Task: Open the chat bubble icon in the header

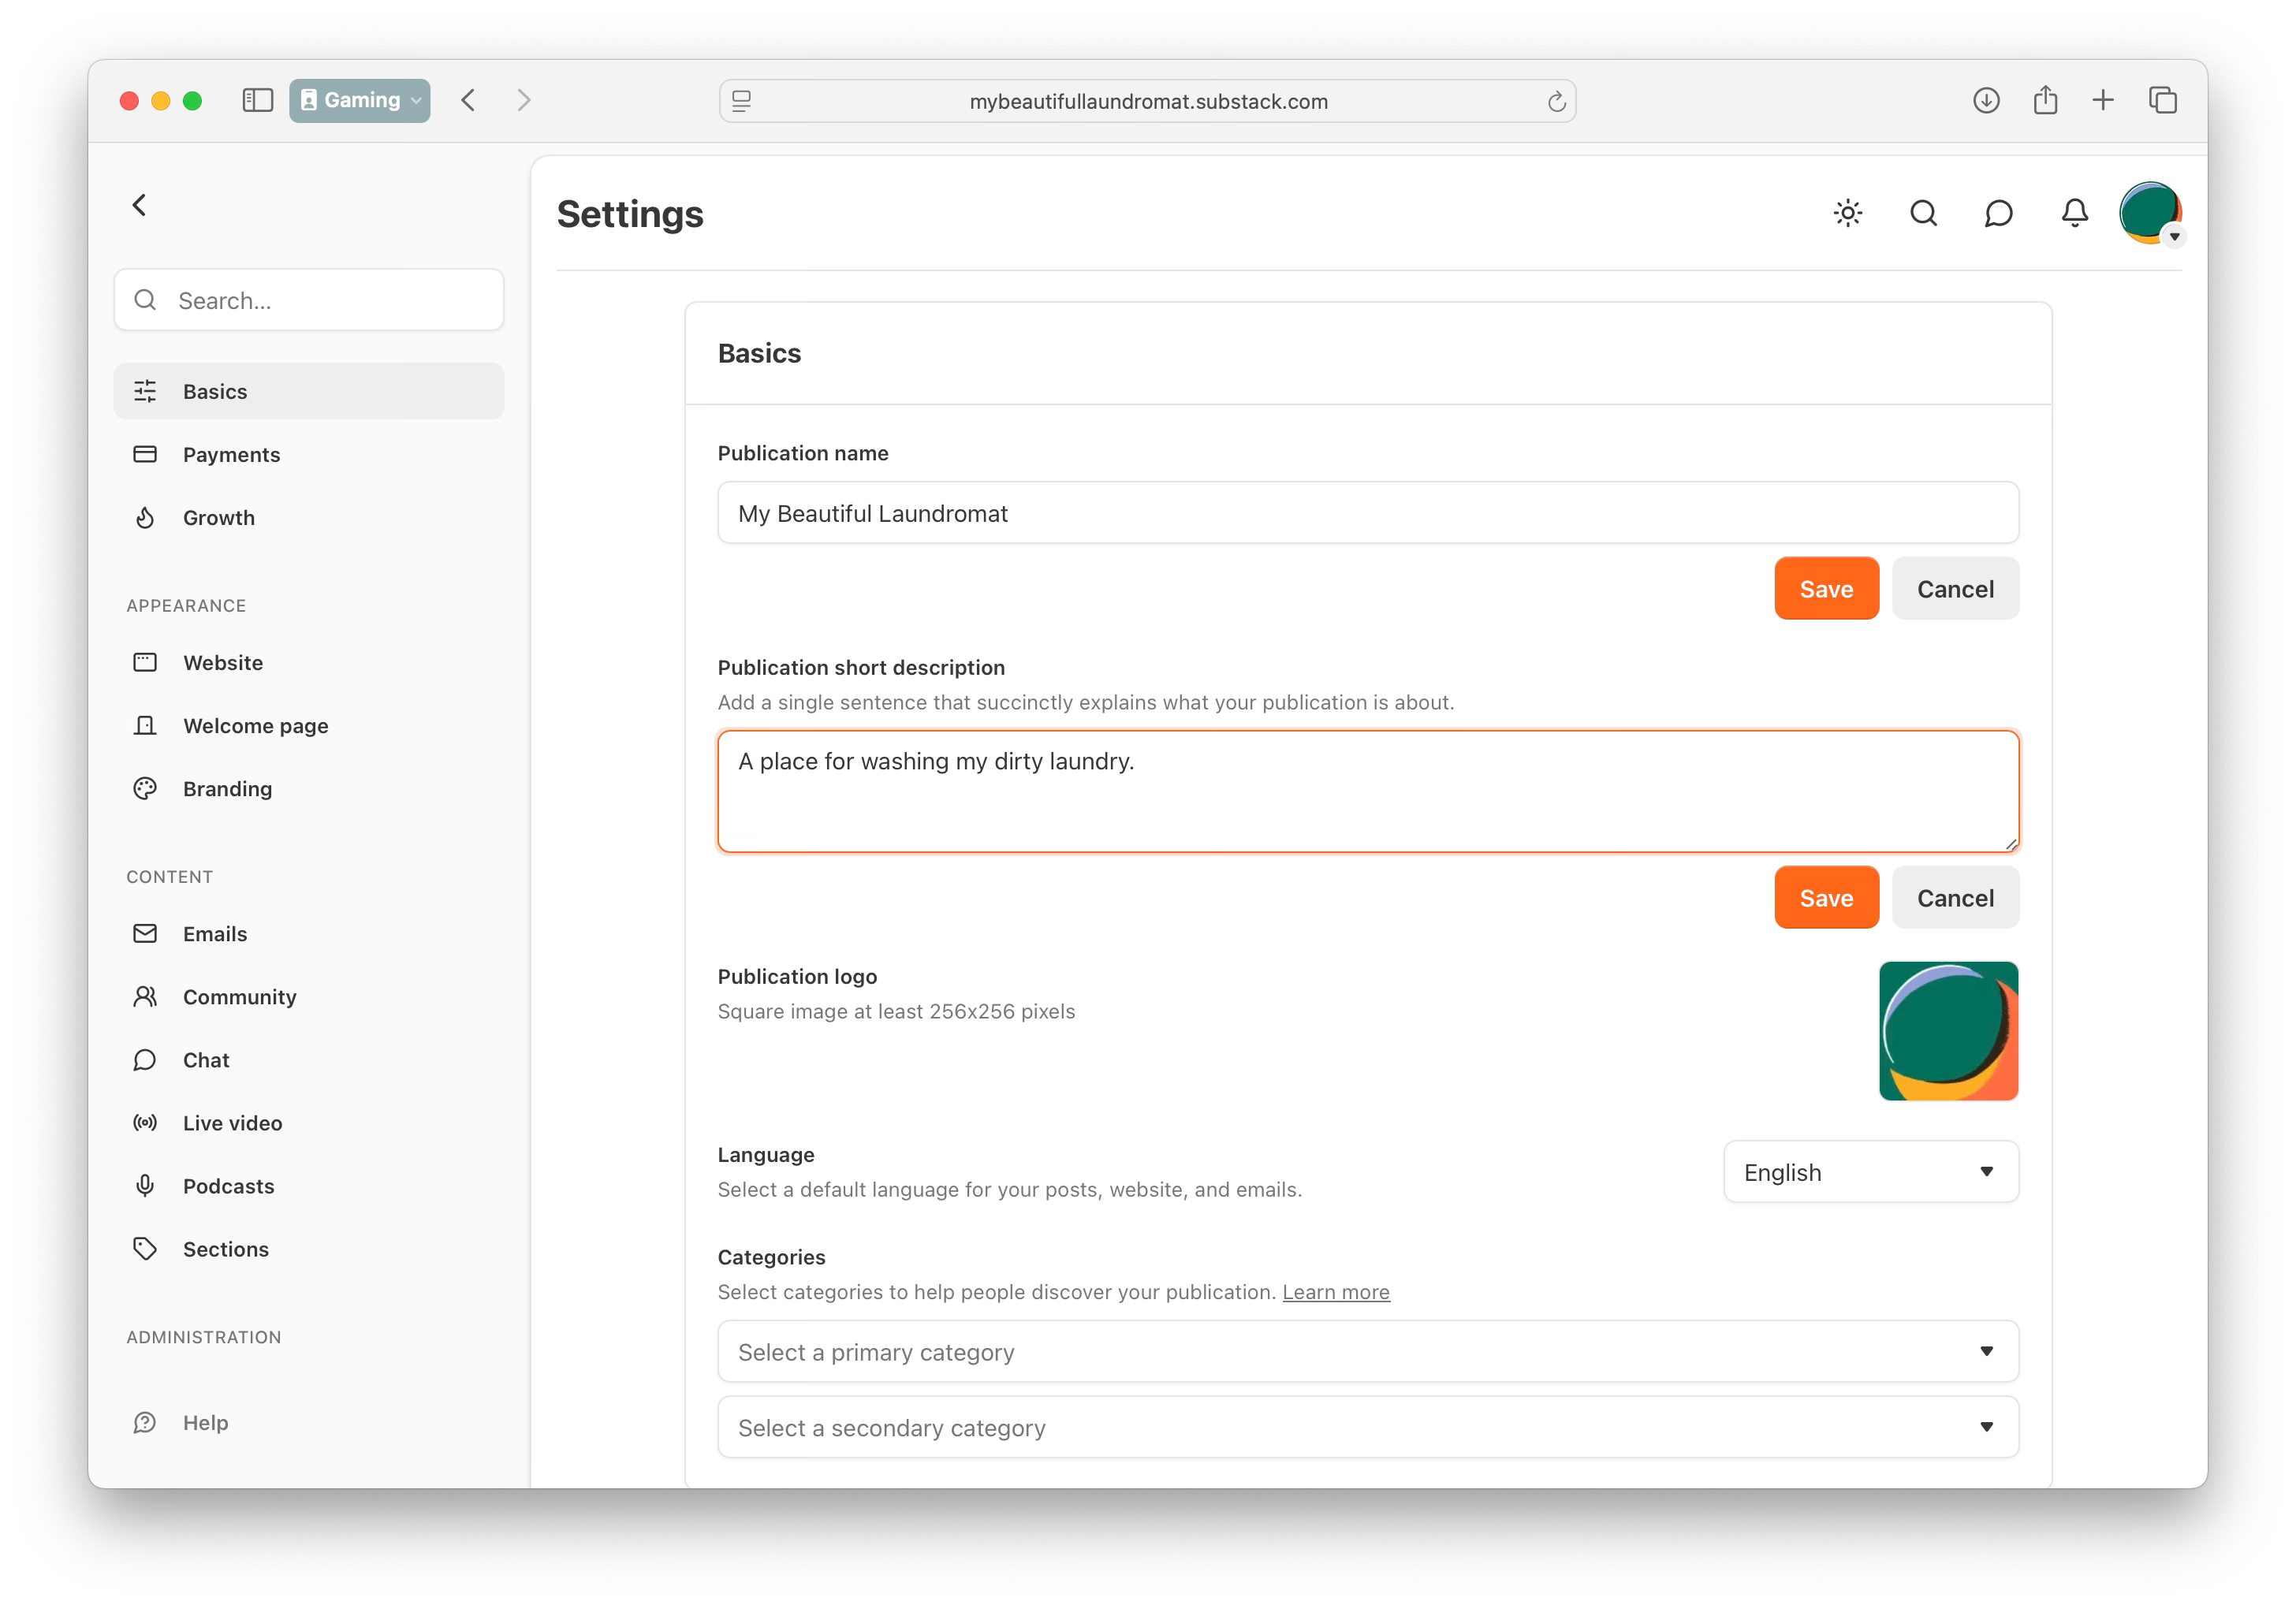Action: 1998,213
